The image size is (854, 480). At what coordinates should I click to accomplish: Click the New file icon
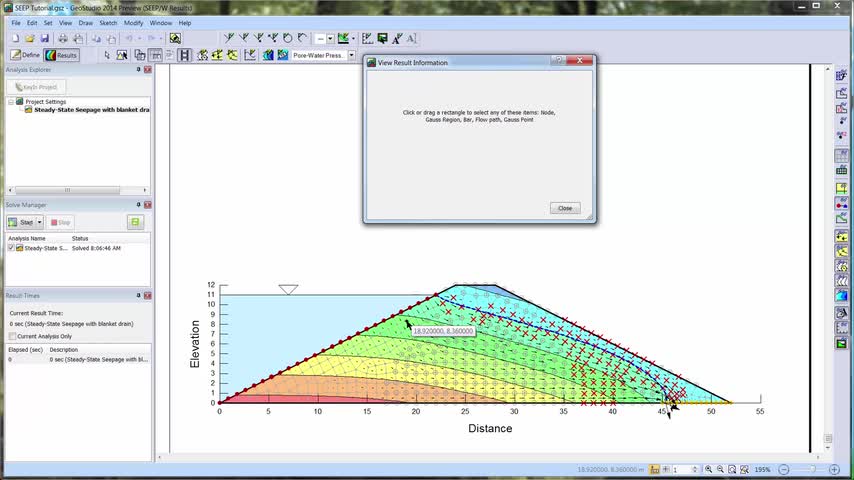(x=15, y=39)
